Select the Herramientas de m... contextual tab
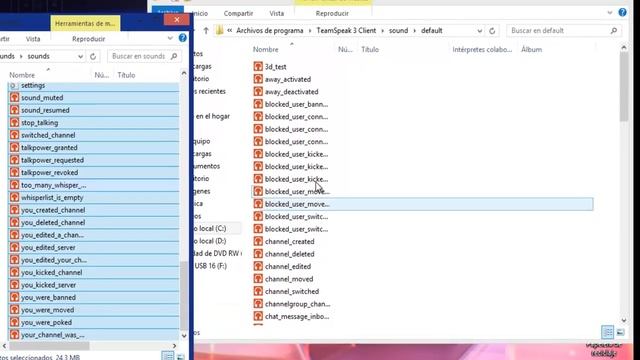This screenshot has width=640, height=360. pyautogui.click(x=85, y=24)
